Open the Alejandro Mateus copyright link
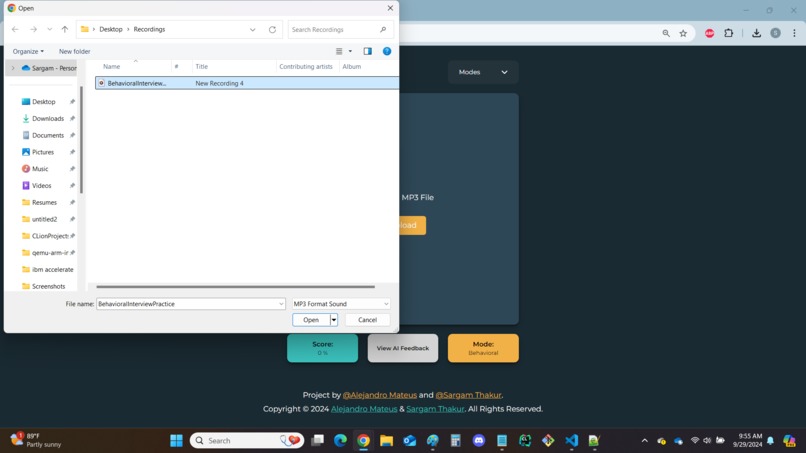 coord(364,409)
